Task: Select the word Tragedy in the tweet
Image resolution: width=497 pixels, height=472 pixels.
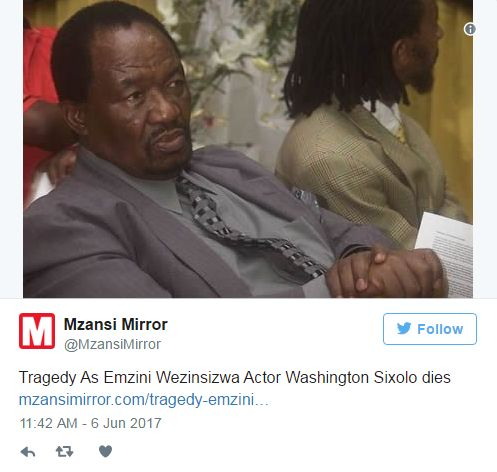Action: click(48, 378)
